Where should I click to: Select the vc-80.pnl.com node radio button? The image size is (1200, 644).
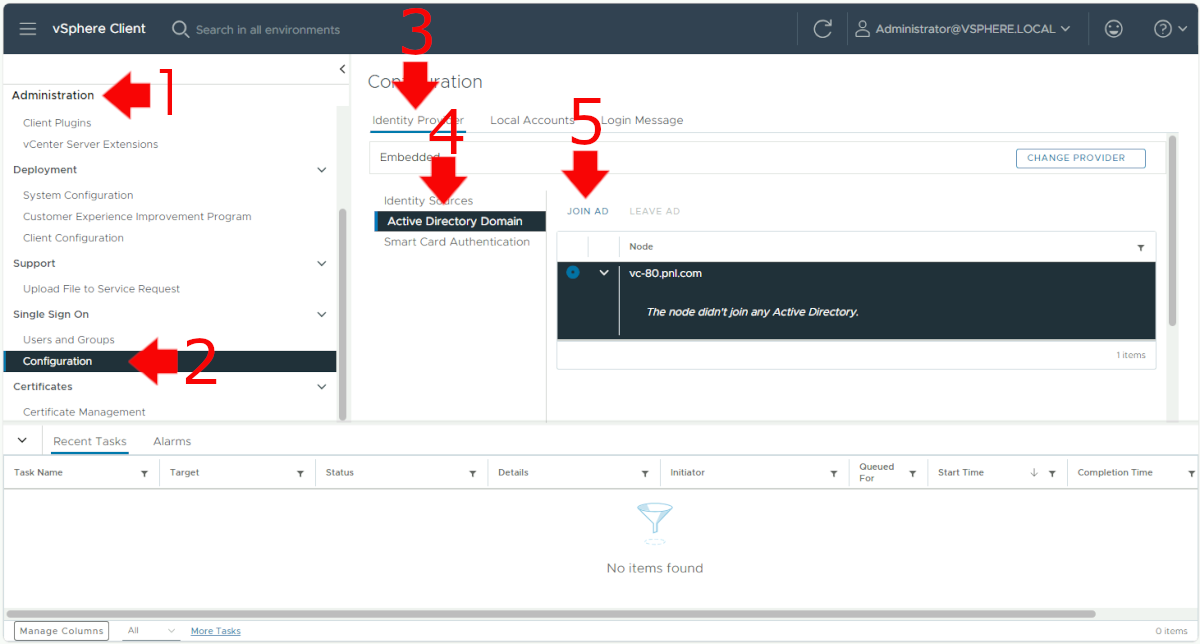[x=573, y=272]
